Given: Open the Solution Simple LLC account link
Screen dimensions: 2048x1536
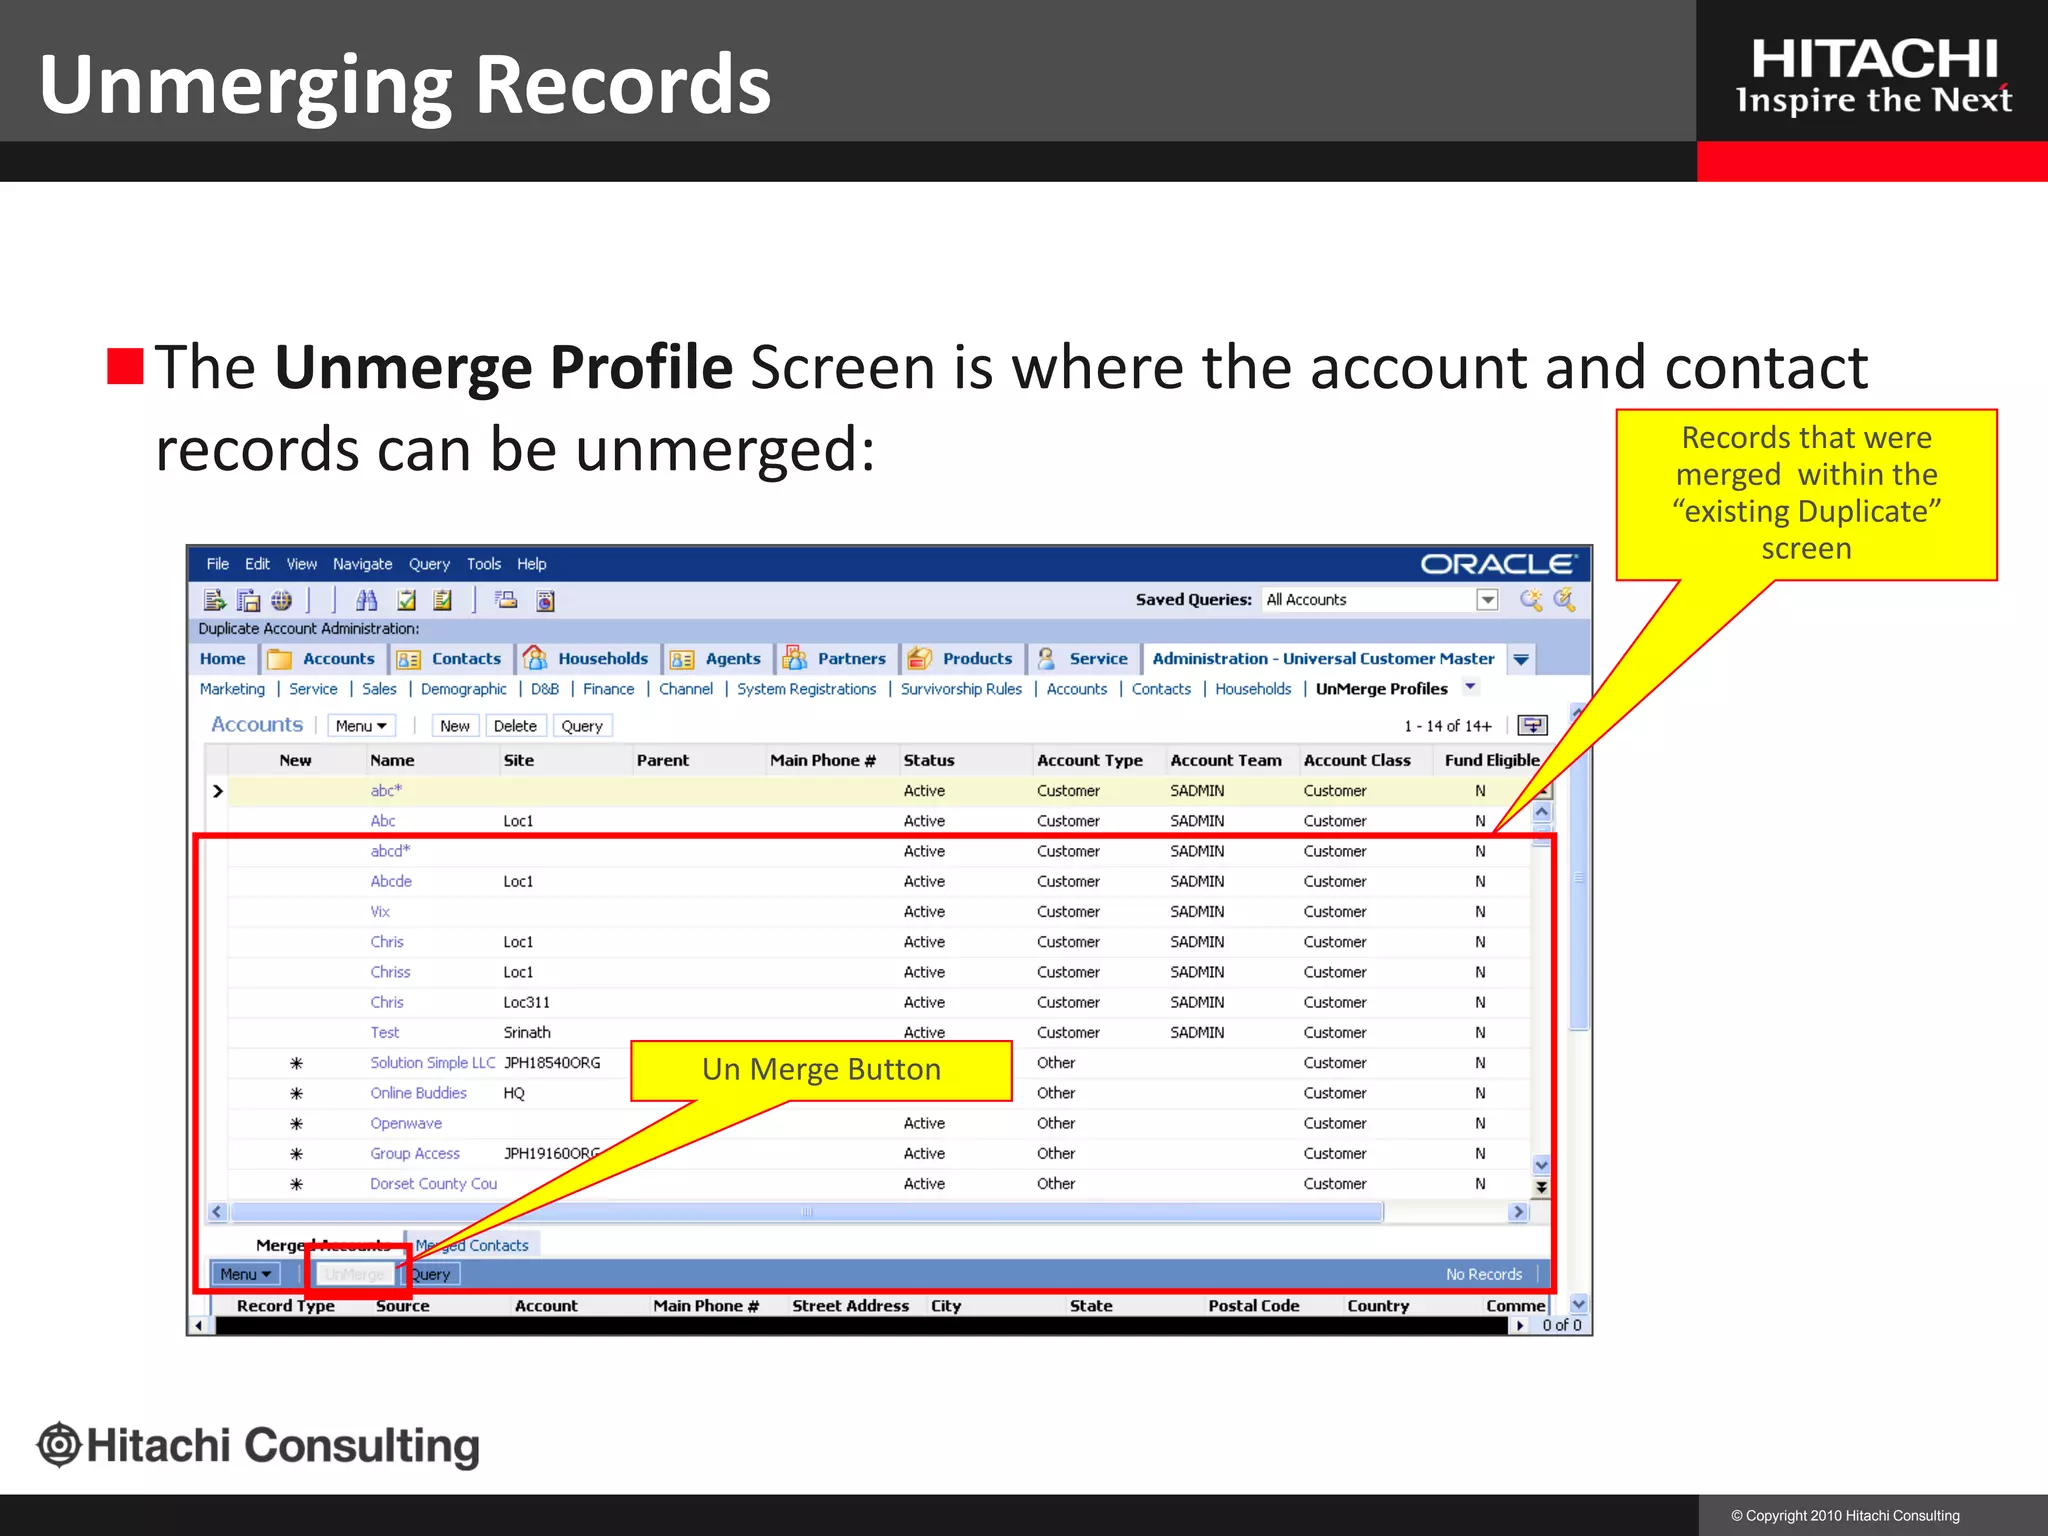Looking at the screenshot, I should (433, 1063).
